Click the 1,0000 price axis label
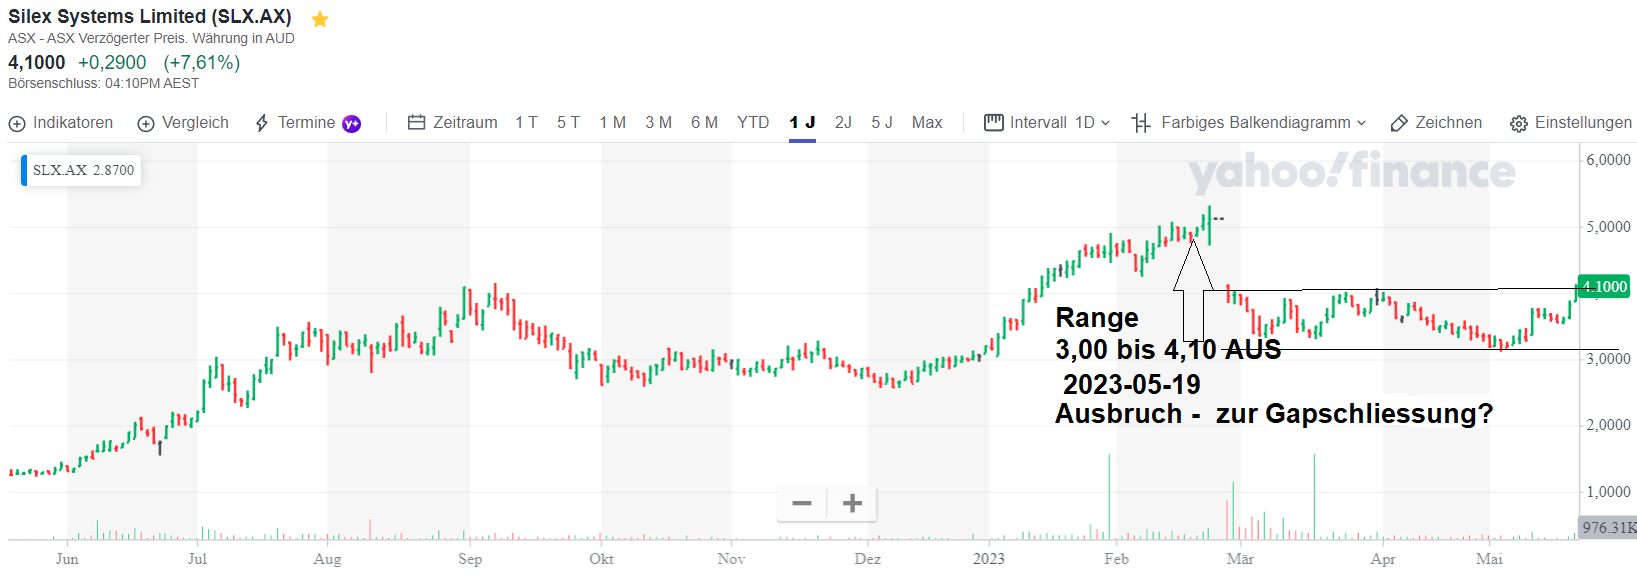 pyautogui.click(x=1608, y=492)
